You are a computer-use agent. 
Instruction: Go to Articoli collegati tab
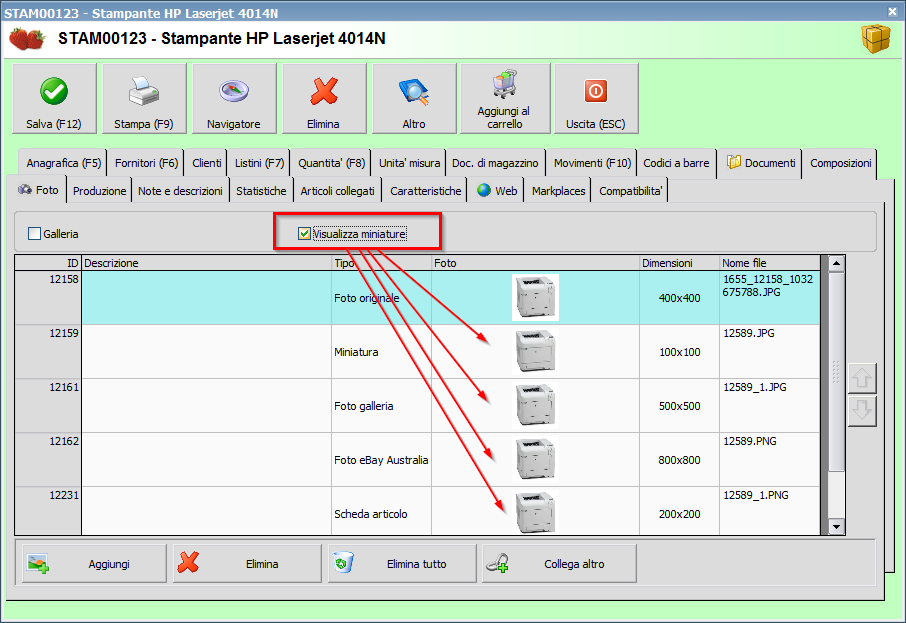click(x=337, y=191)
